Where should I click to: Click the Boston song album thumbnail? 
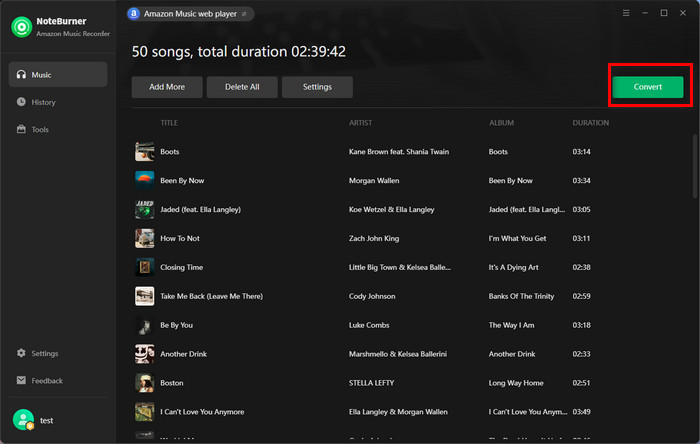click(145, 383)
